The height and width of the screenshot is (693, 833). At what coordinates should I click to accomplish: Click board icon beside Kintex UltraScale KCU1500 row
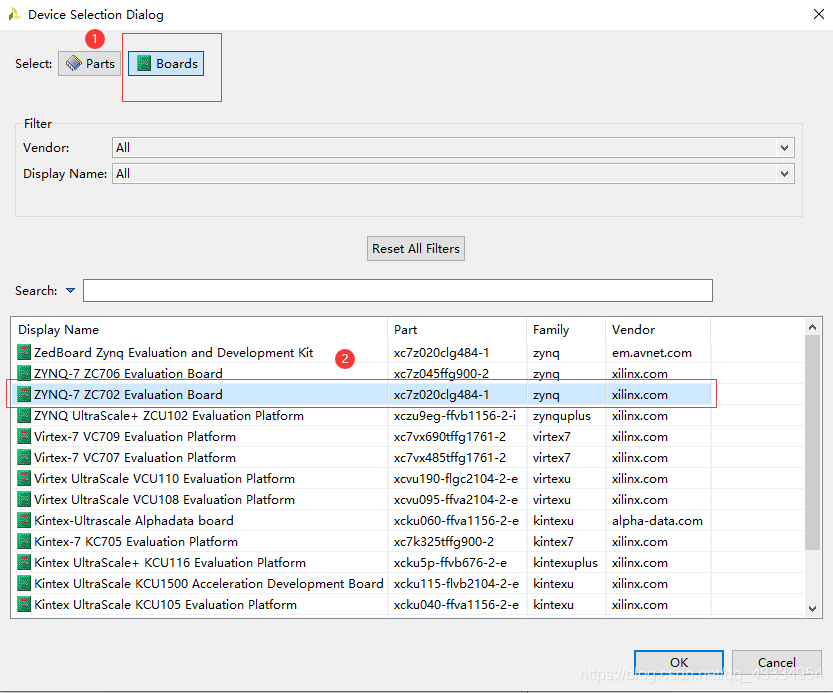coord(24,583)
